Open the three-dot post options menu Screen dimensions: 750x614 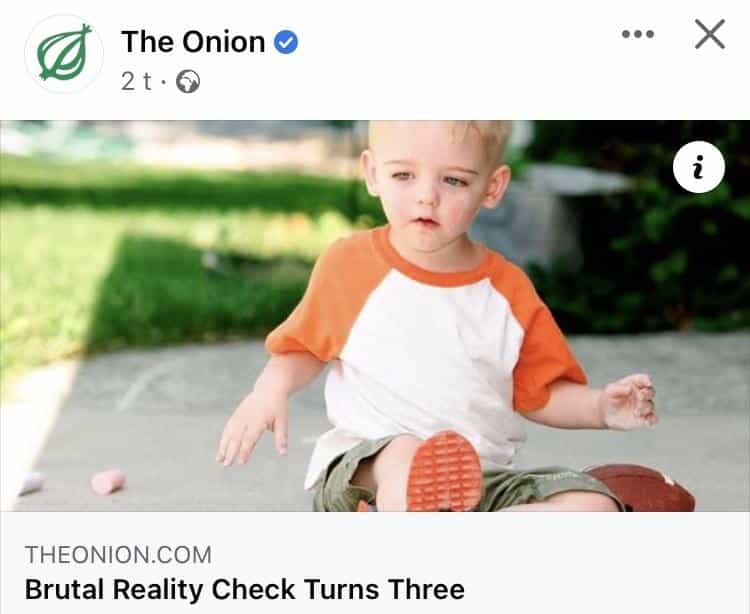point(637,35)
